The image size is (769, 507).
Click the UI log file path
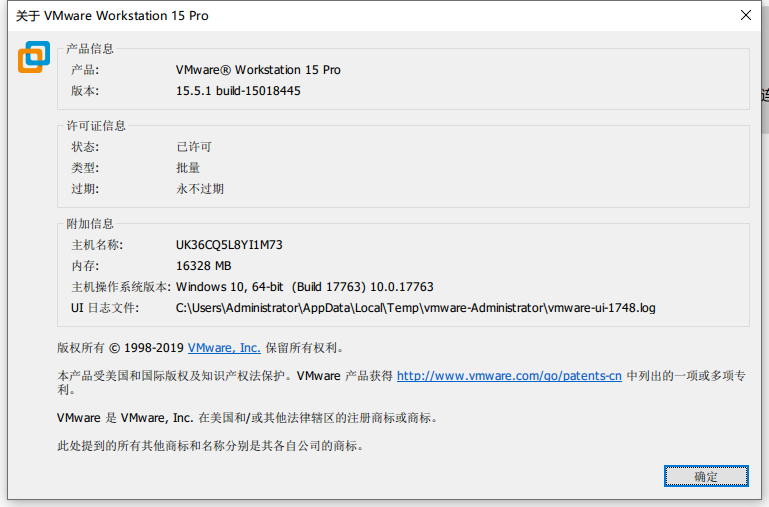tap(415, 308)
